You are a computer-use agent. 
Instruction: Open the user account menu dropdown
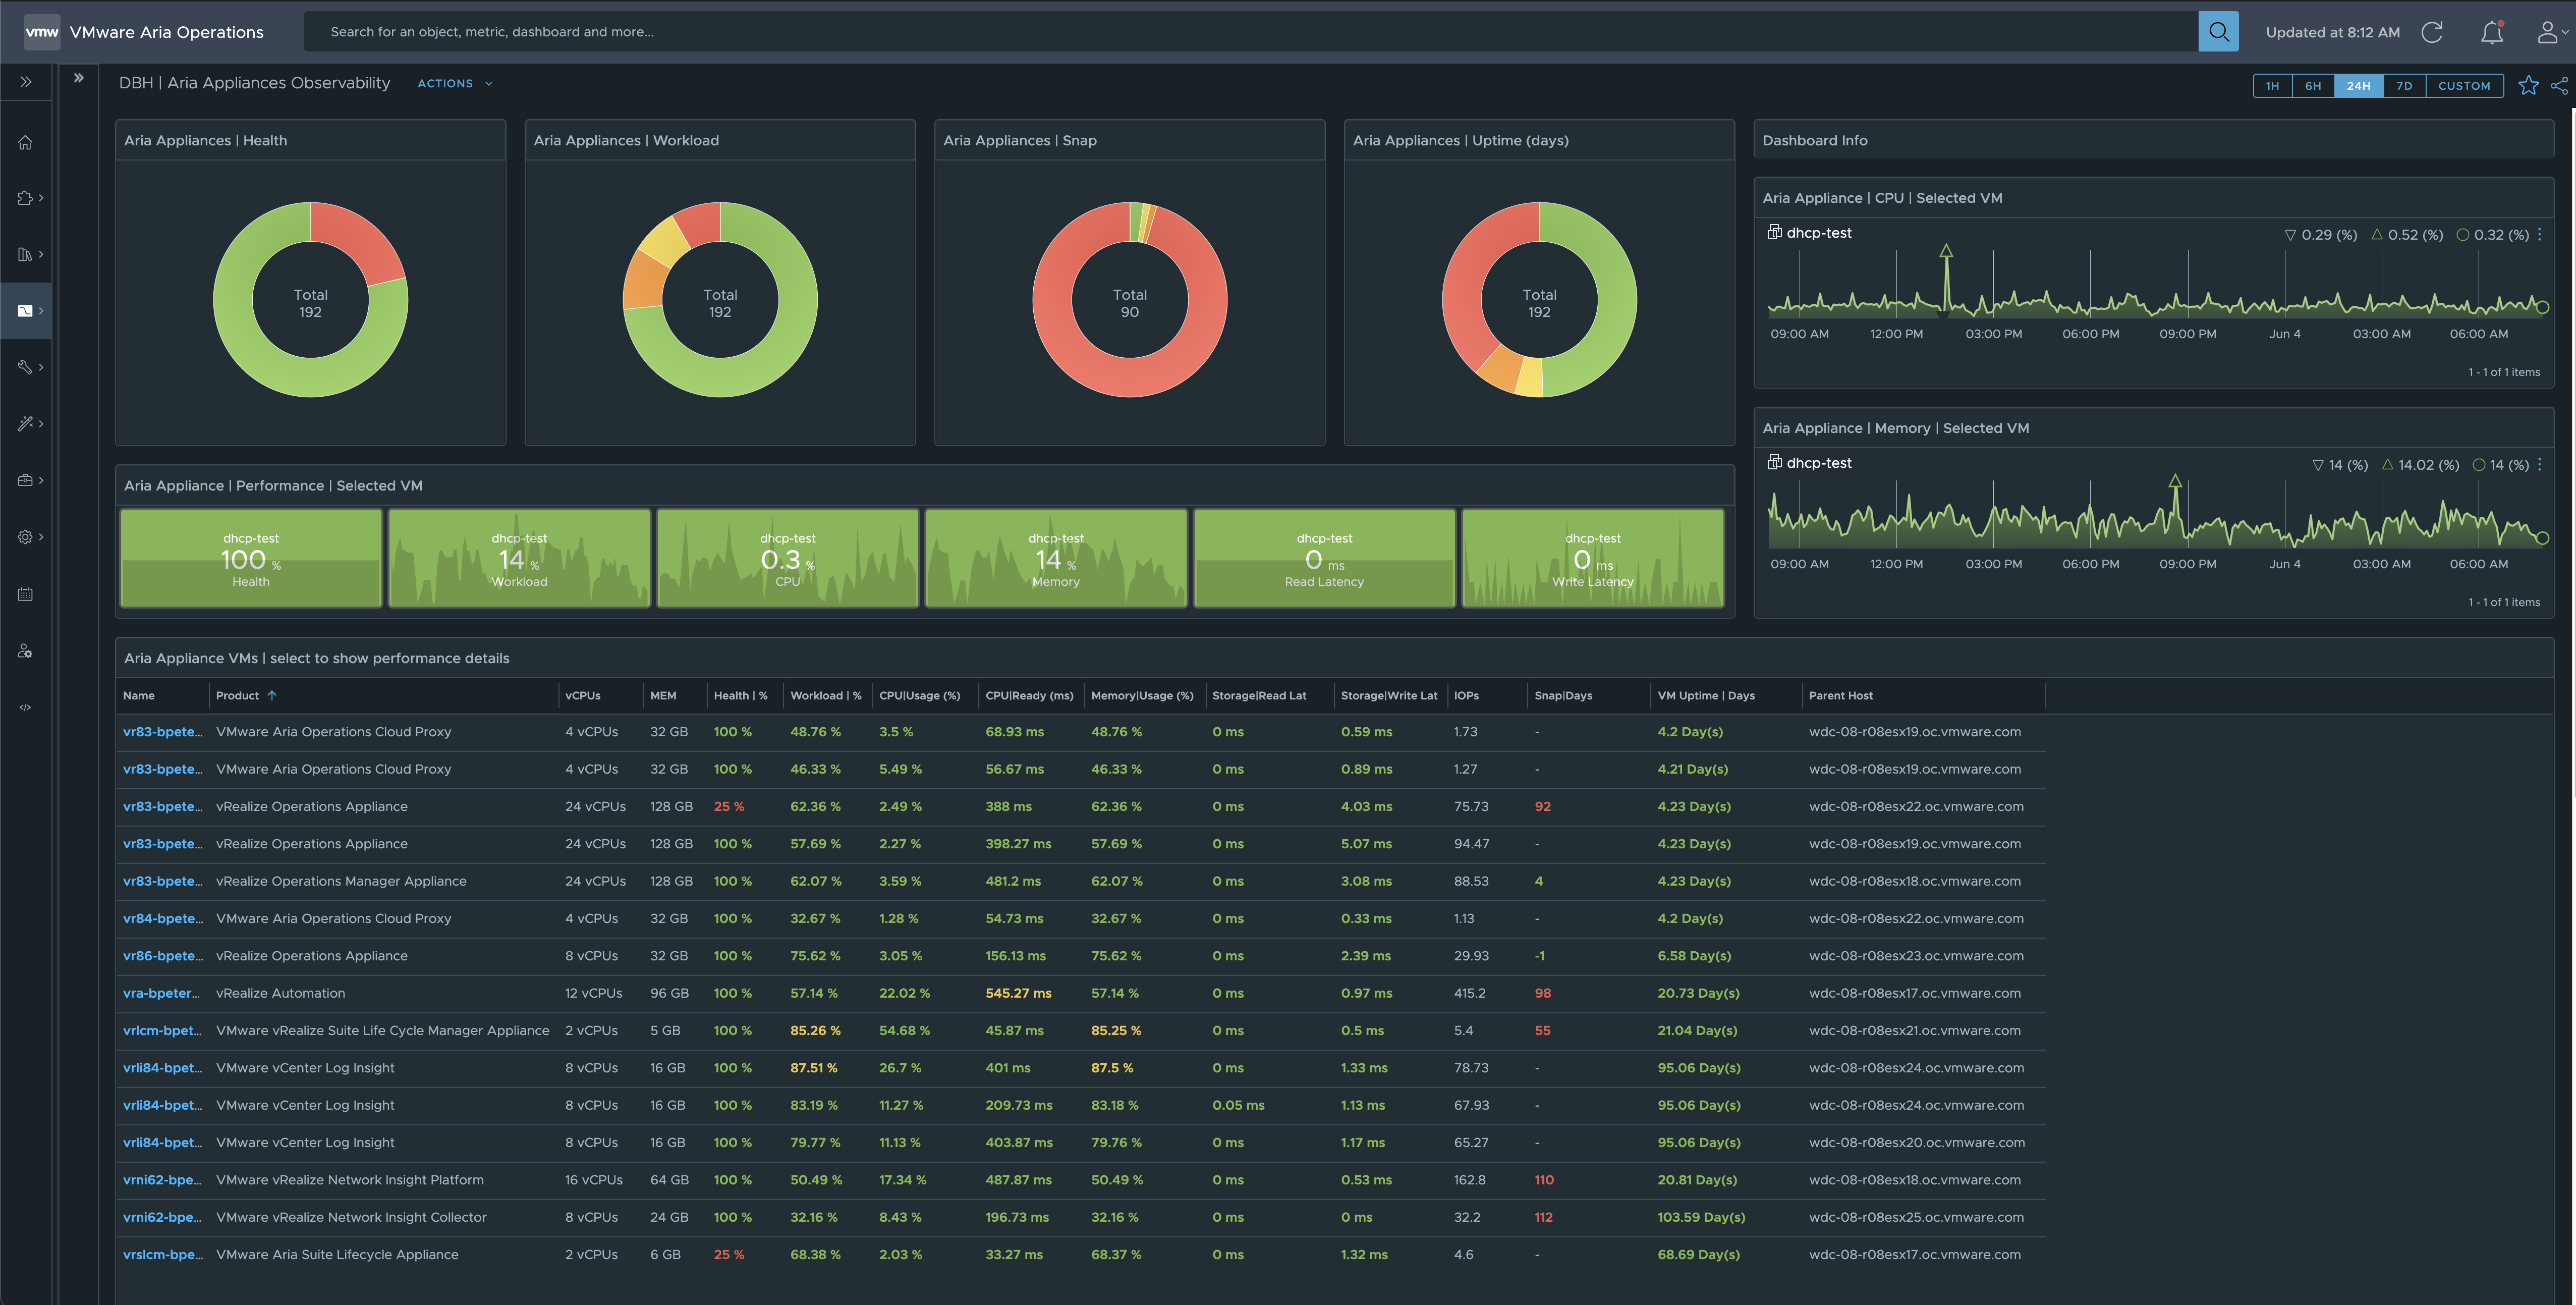coord(2551,32)
